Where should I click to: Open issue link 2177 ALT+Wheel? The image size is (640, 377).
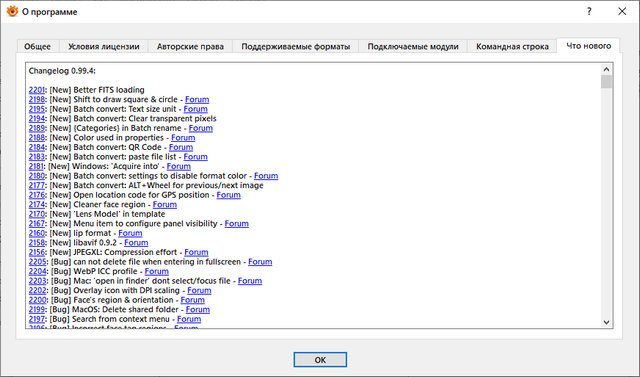[x=37, y=185]
